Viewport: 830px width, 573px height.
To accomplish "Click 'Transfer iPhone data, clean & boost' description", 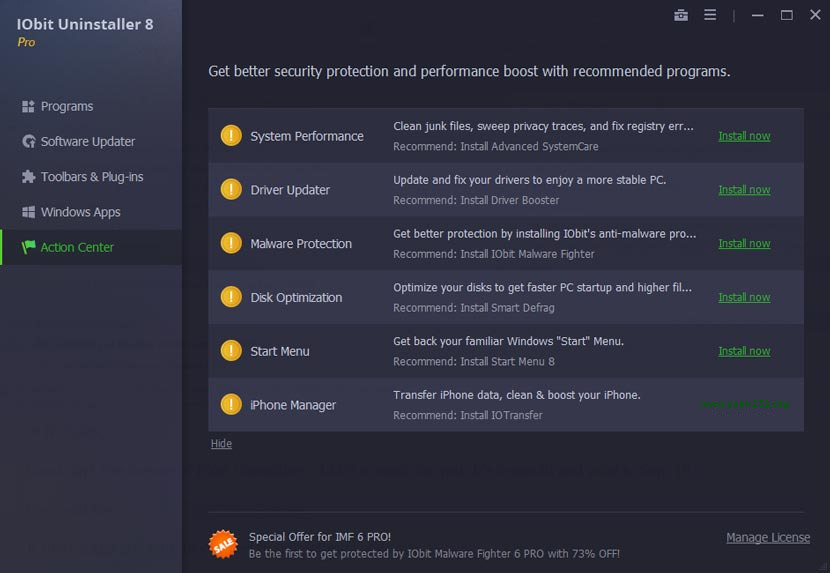I will tap(517, 395).
